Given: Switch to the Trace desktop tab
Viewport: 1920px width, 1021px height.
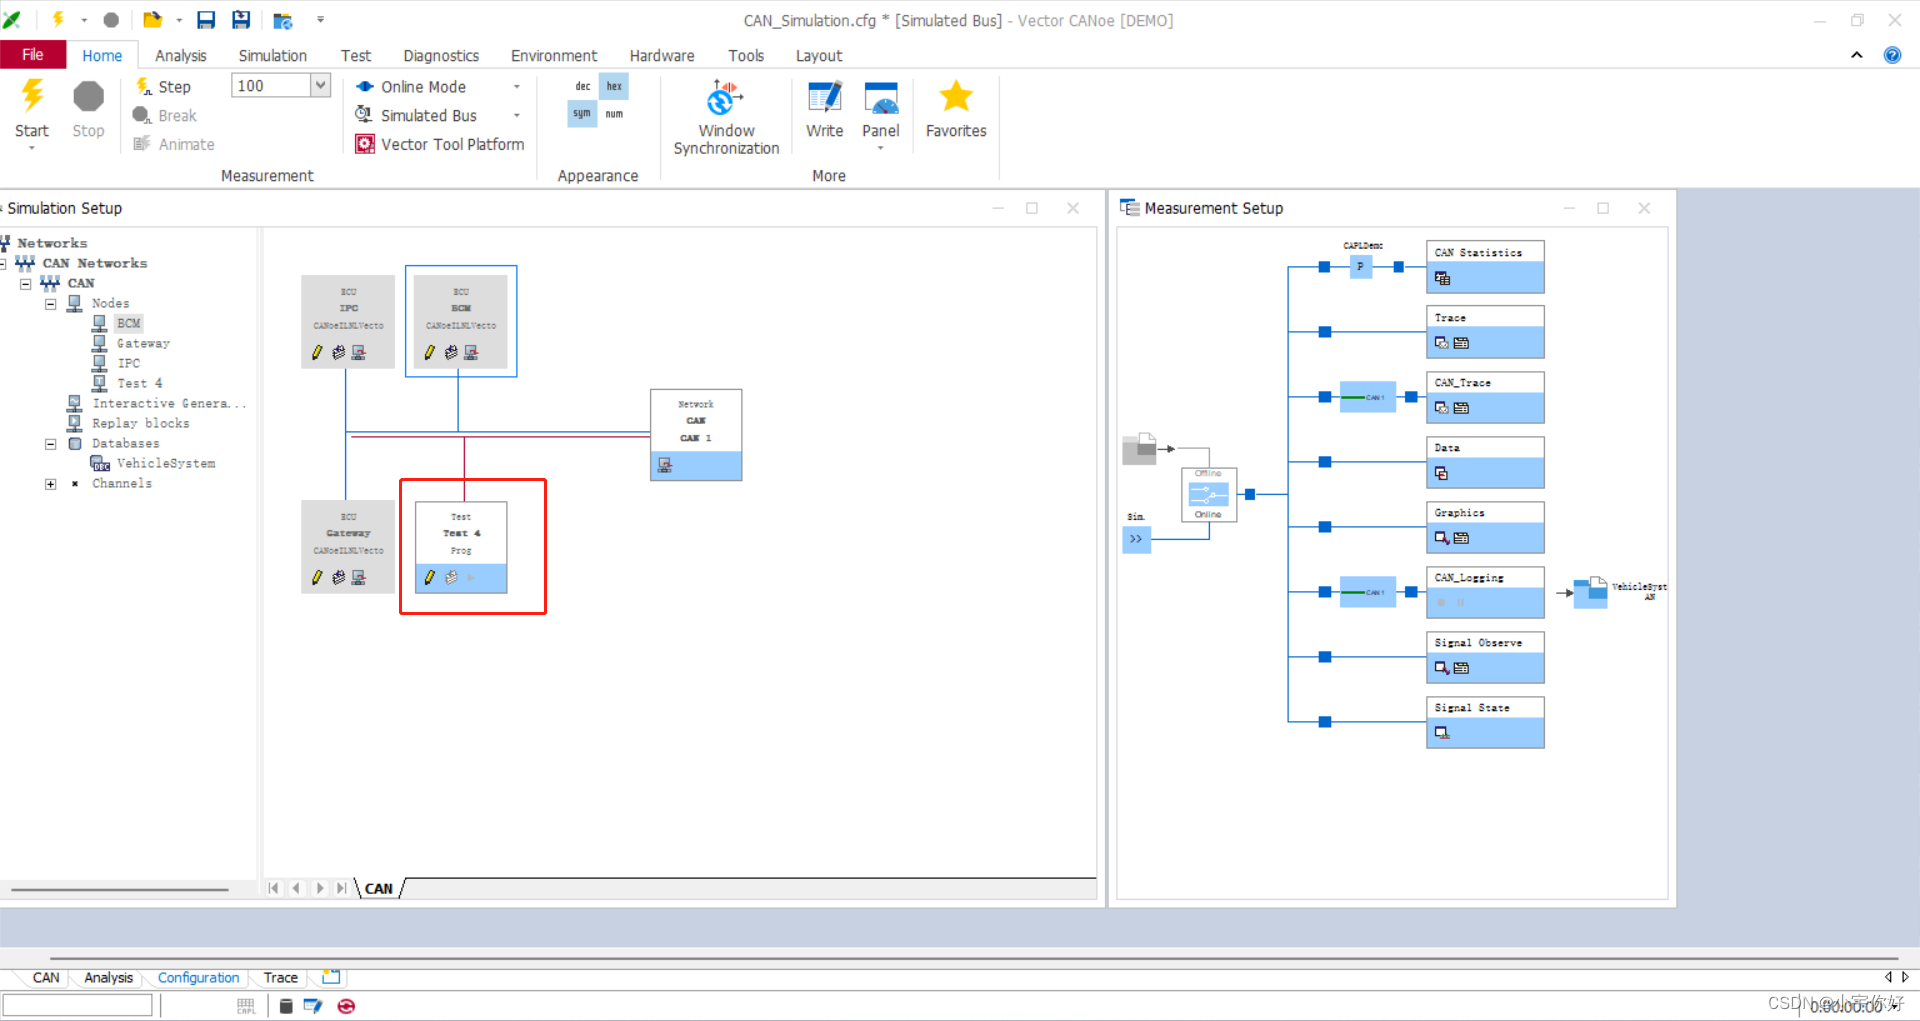Looking at the screenshot, I should coord(281,978).
